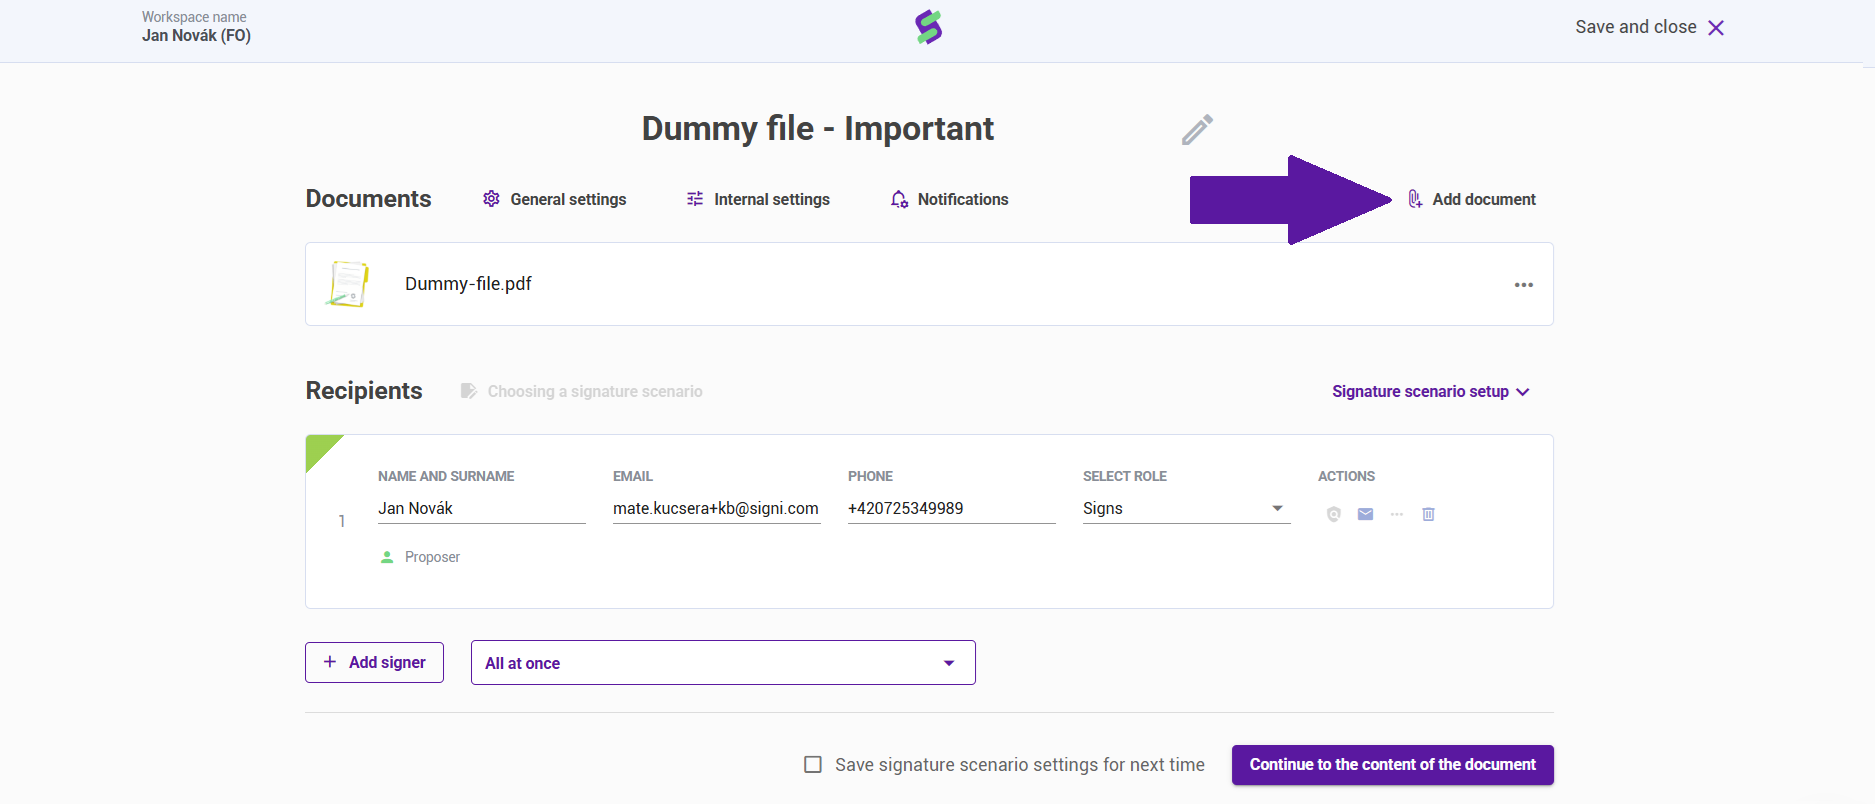Click the Signi logo at the top

[929, 27]
